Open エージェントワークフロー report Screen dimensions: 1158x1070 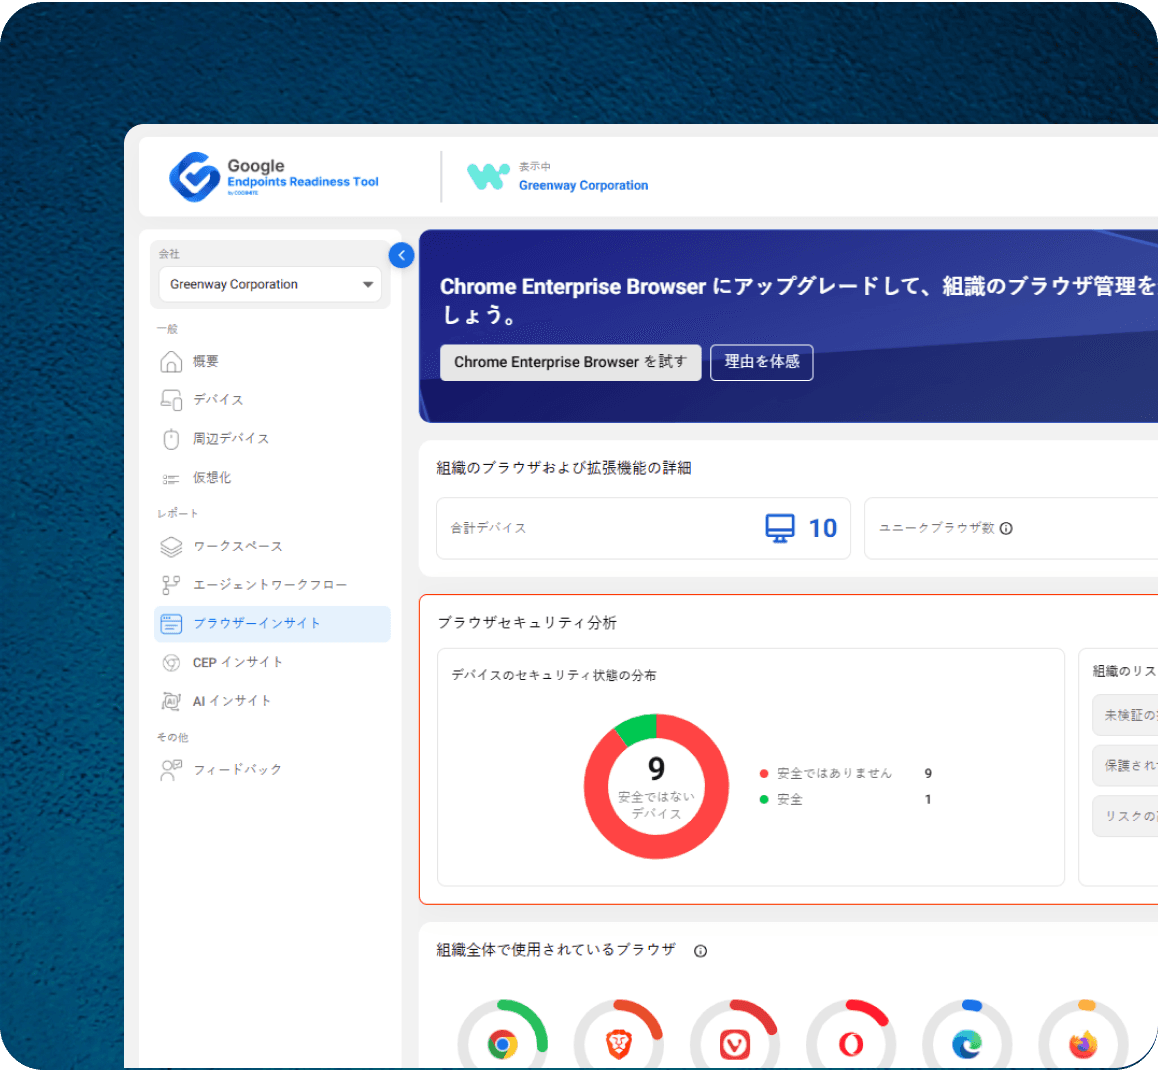pos(270,585)
